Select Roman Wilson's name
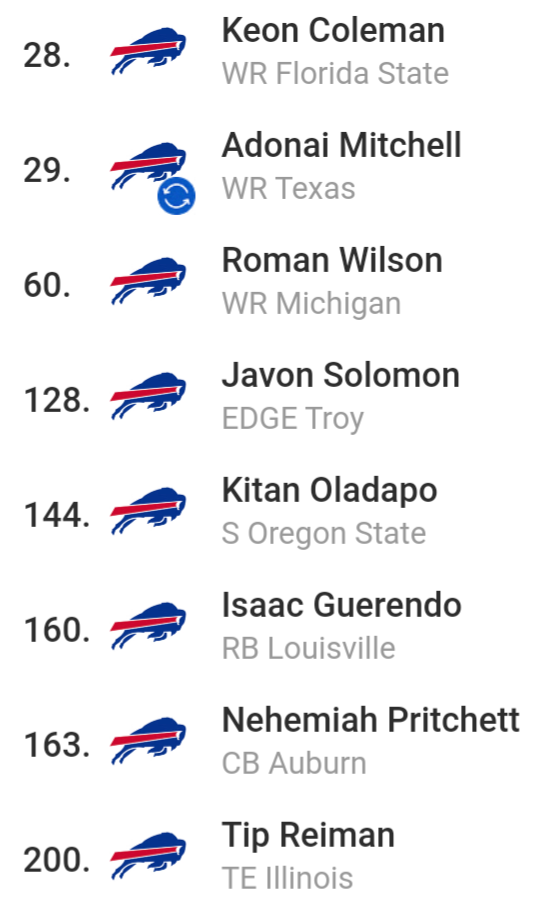Screen dimensions: 559x911 click(332, 260)
